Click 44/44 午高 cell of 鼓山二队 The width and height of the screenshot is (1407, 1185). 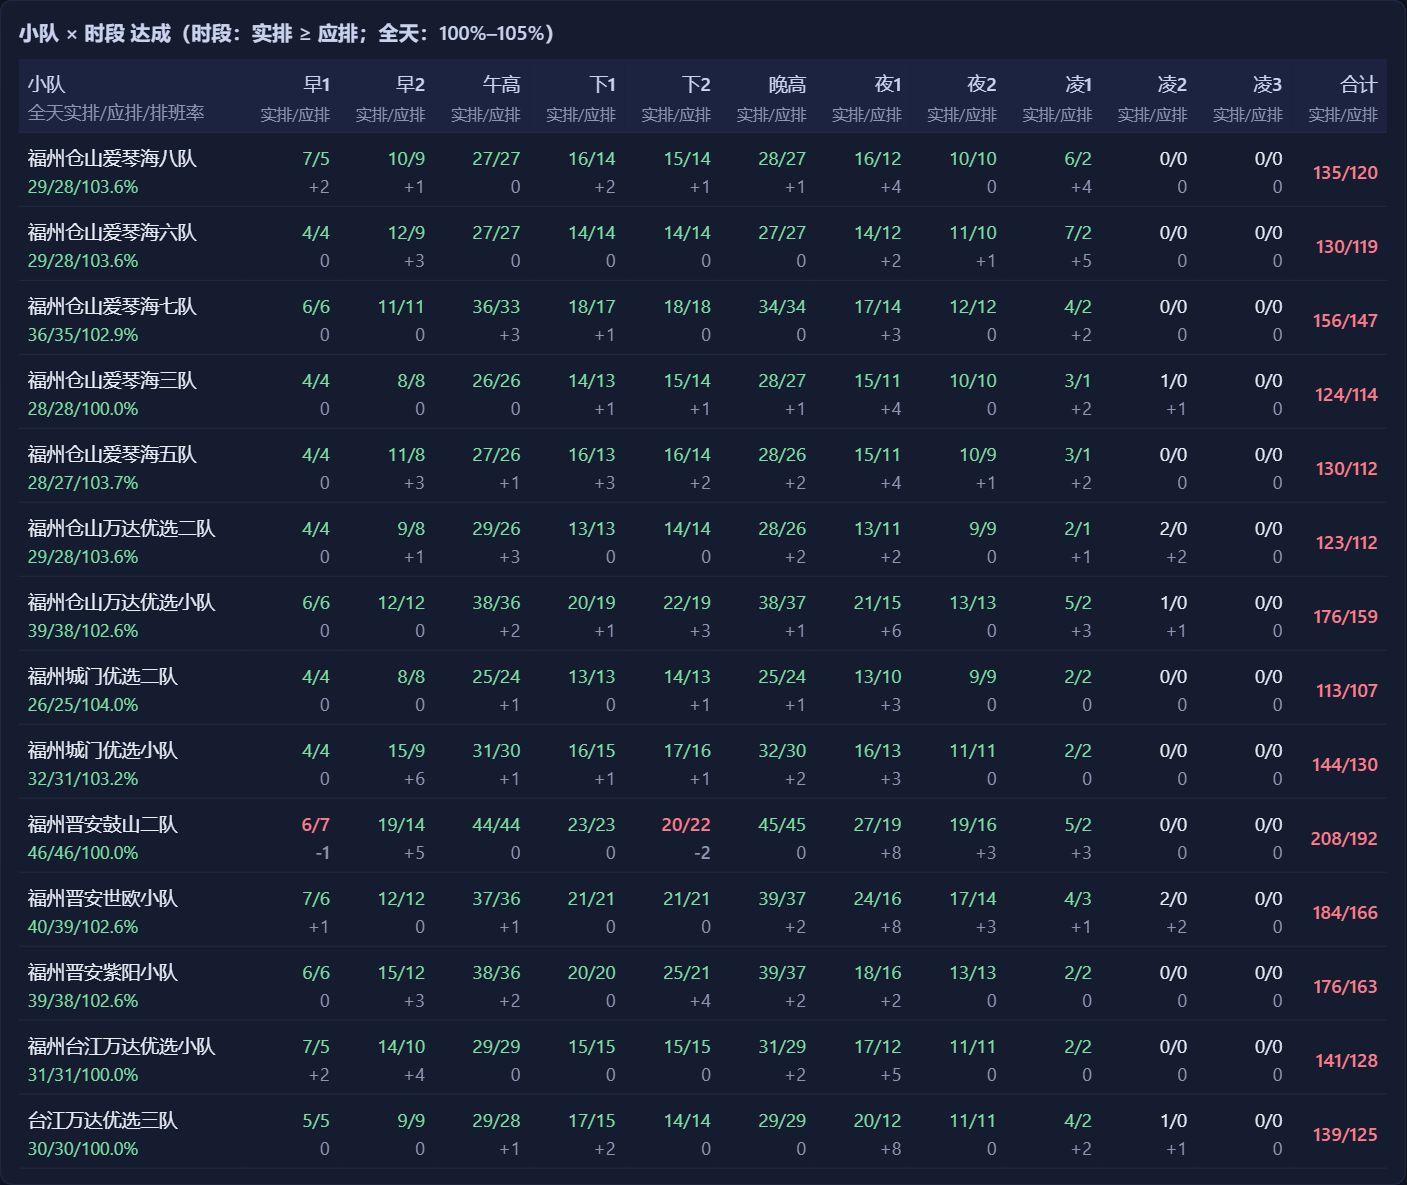coord(496,825)
